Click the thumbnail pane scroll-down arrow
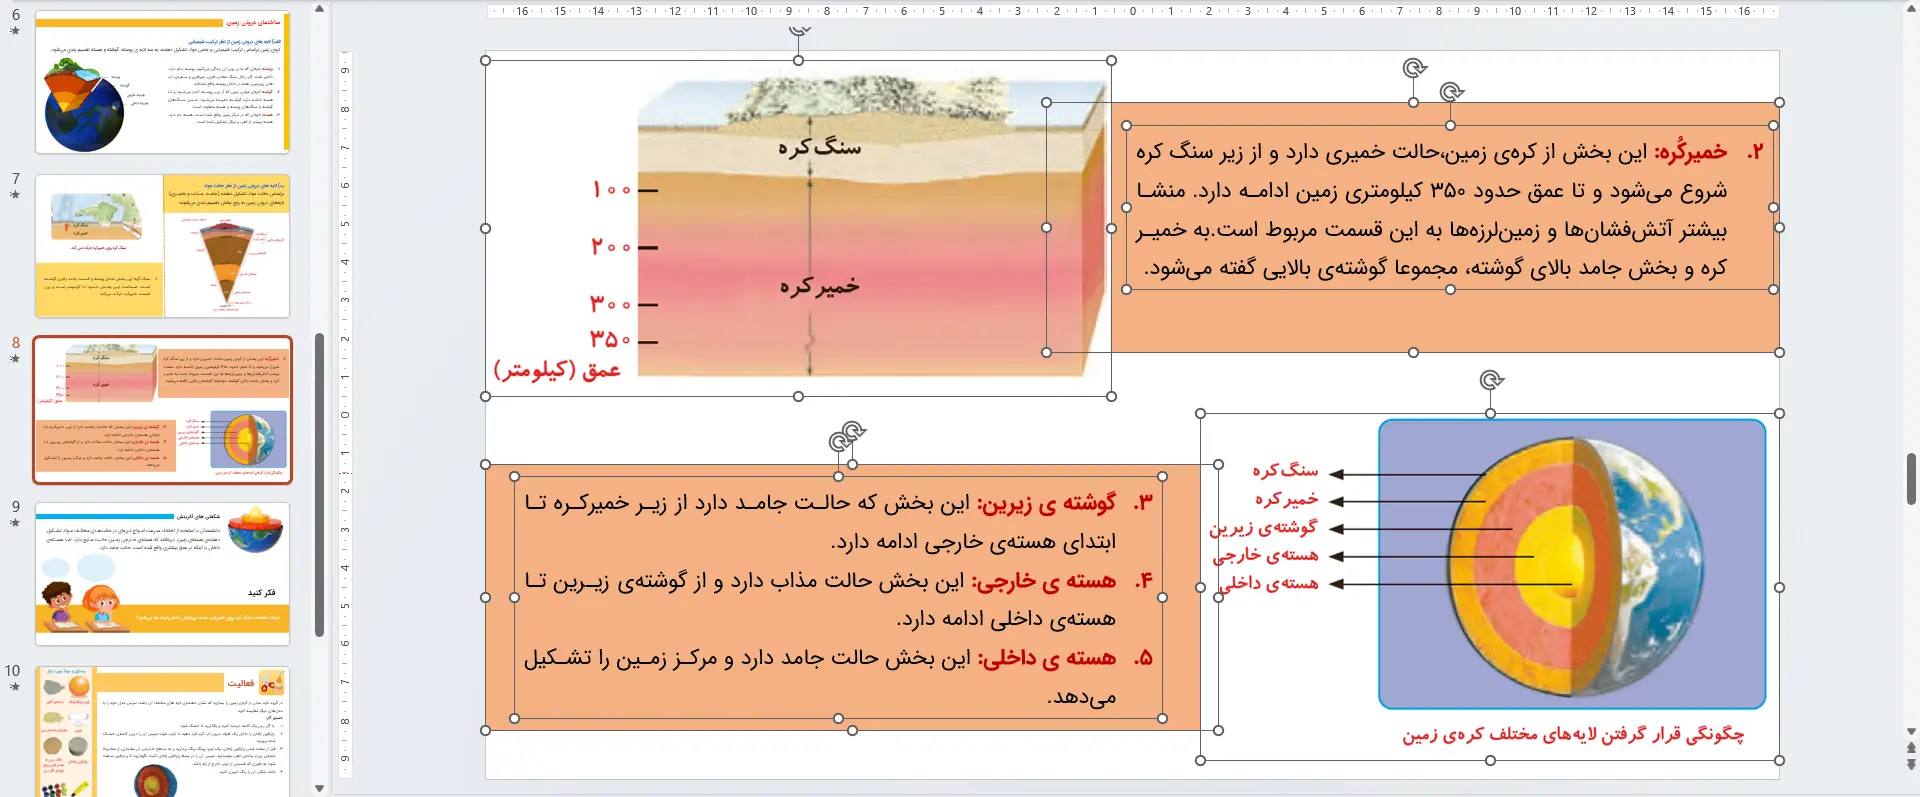This screenshot has width=1920, height=797. [319, 788]
